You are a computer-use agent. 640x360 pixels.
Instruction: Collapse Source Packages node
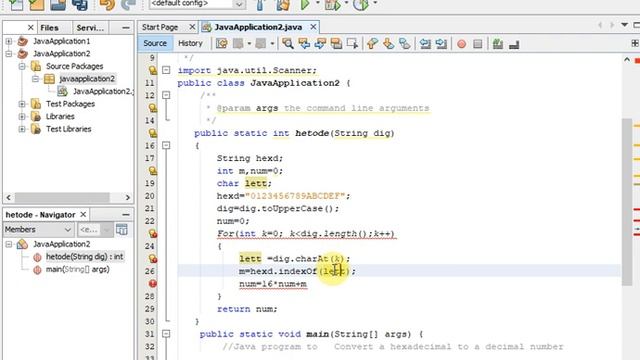[22, 66]
